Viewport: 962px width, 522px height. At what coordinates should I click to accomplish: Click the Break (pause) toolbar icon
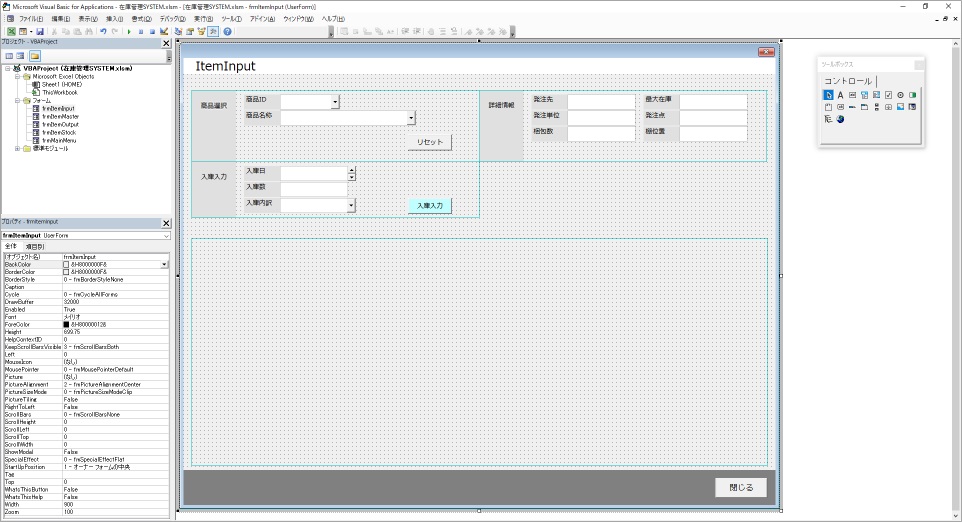141,31
